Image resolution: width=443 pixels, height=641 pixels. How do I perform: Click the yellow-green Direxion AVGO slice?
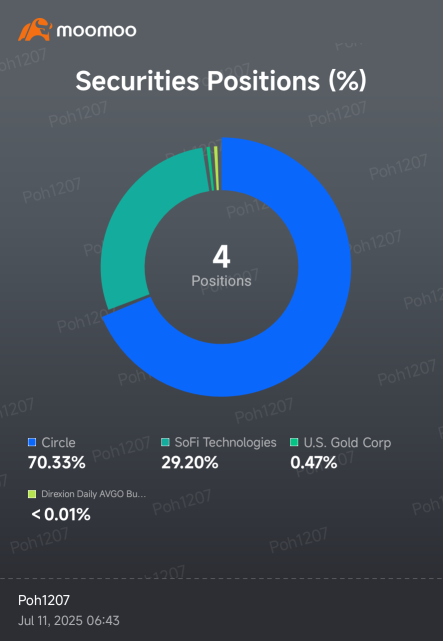216,168
